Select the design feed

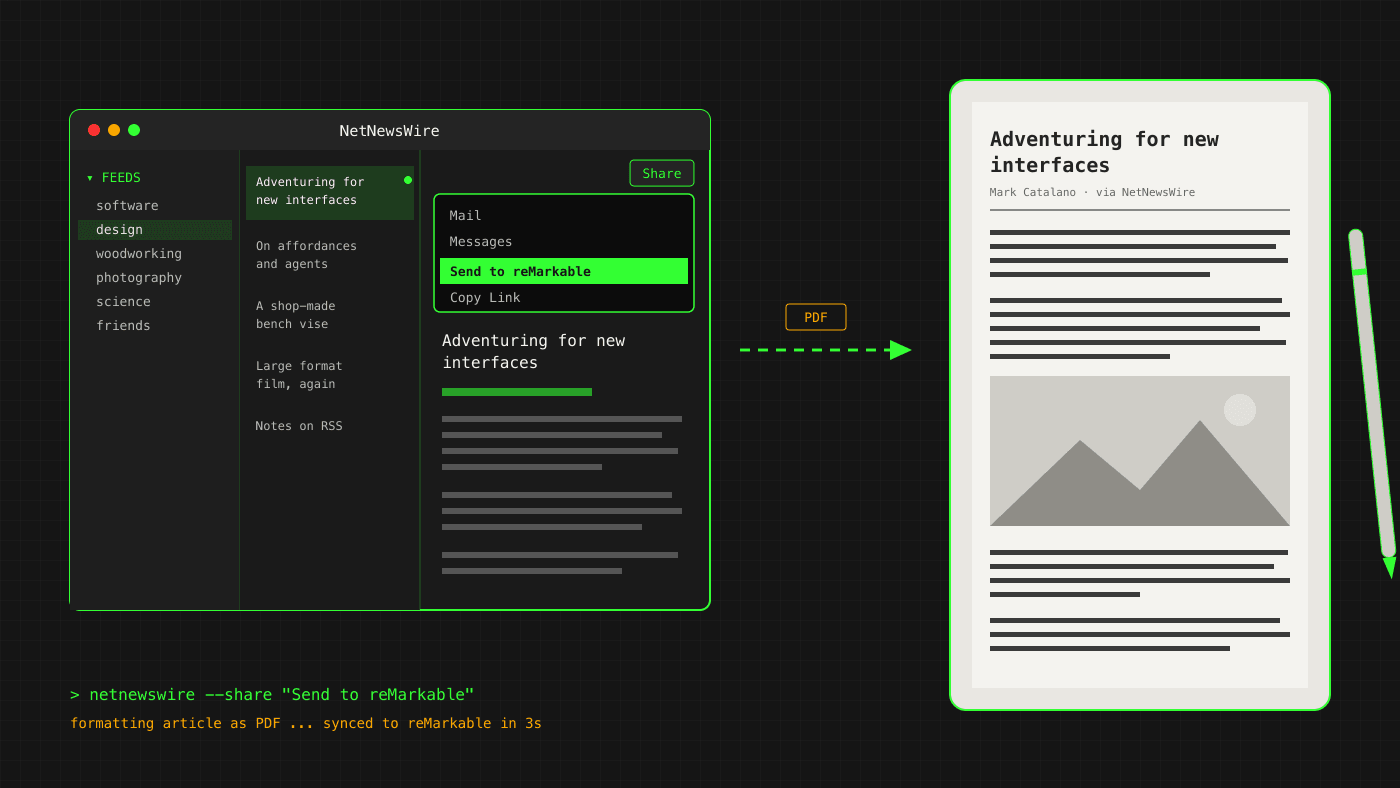point(155,229)
